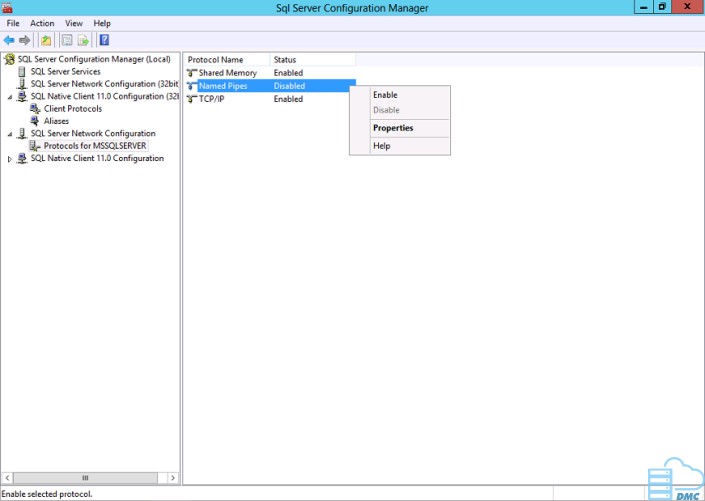Screen dimensions: 705x501
Task: Select SQL Server Configuration Manager (Local) root label
Action: coord(94,59)
